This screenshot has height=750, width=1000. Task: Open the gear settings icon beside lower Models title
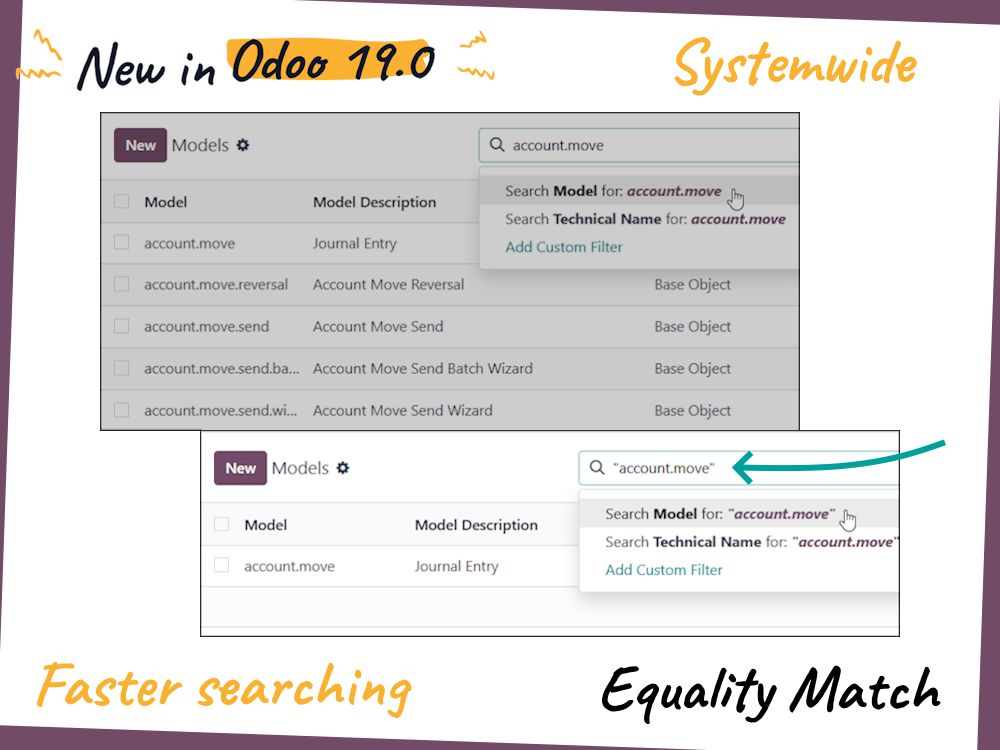[343, 468]
